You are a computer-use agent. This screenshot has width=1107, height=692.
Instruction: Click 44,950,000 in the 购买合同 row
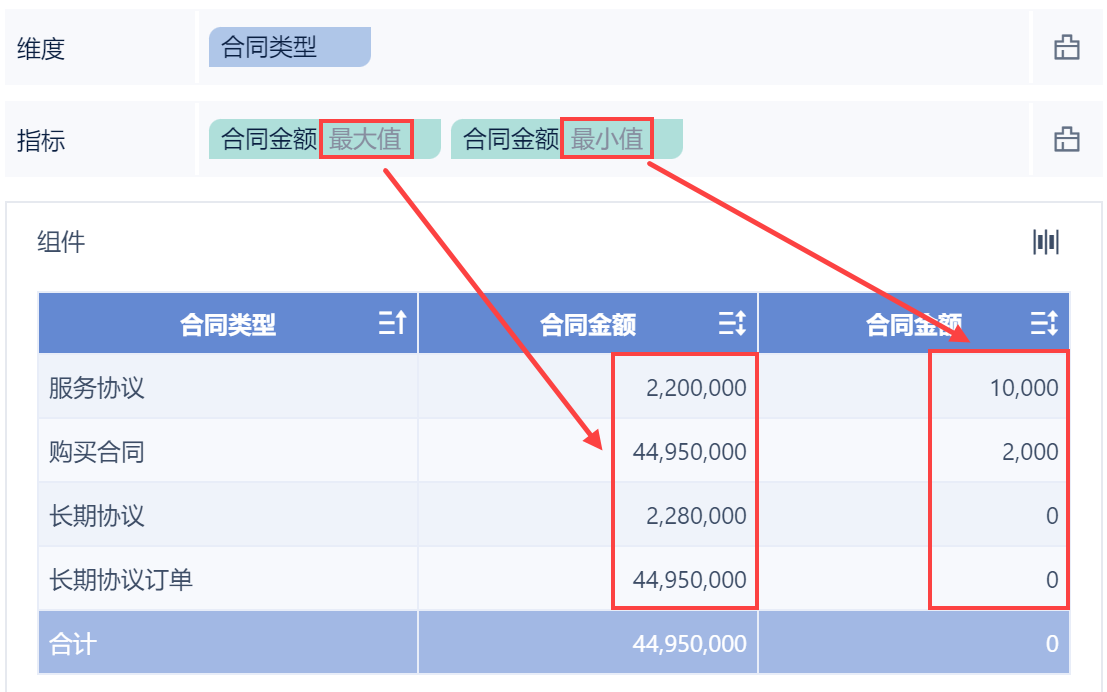tap(690, 452)
